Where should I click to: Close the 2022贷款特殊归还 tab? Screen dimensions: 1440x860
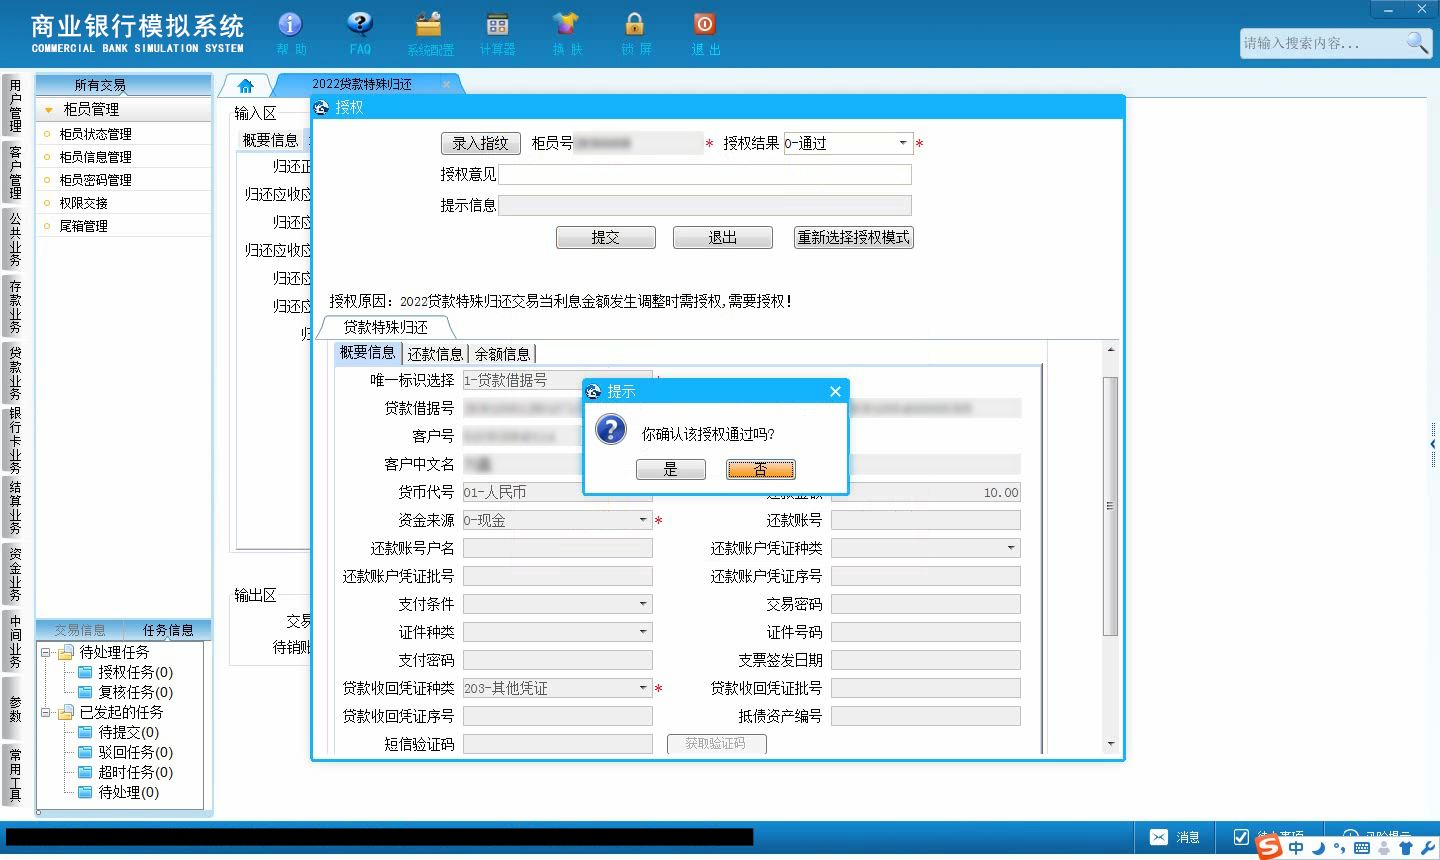click(446, 85)
